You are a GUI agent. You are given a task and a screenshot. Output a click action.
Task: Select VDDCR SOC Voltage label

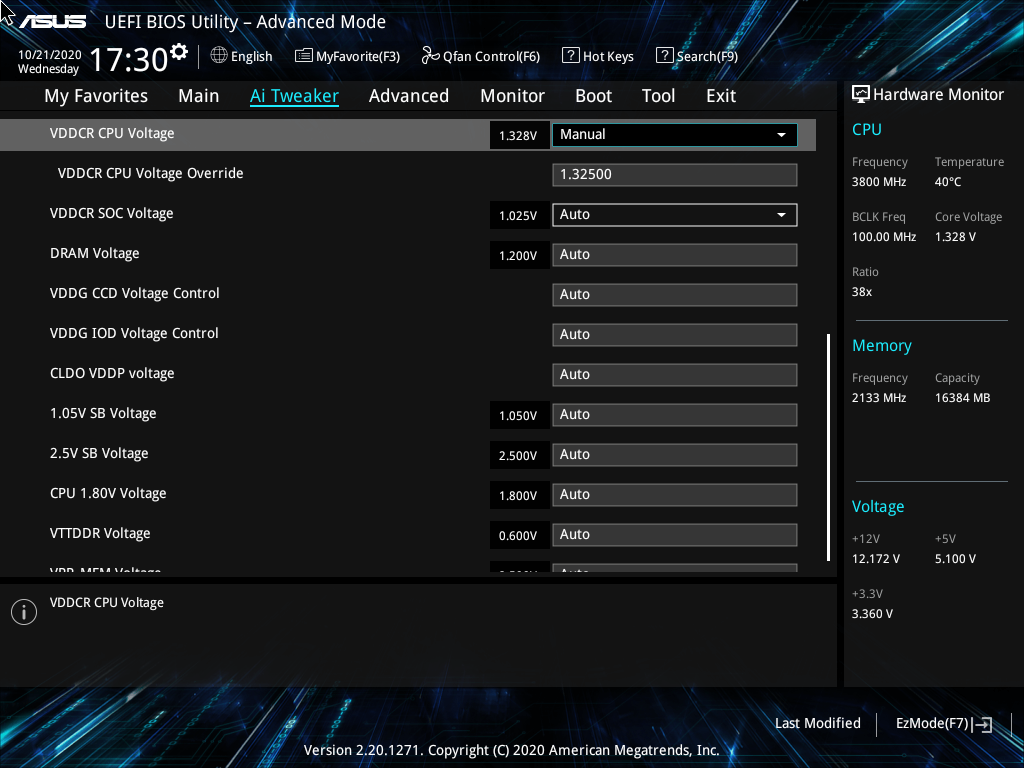point(112,214)
